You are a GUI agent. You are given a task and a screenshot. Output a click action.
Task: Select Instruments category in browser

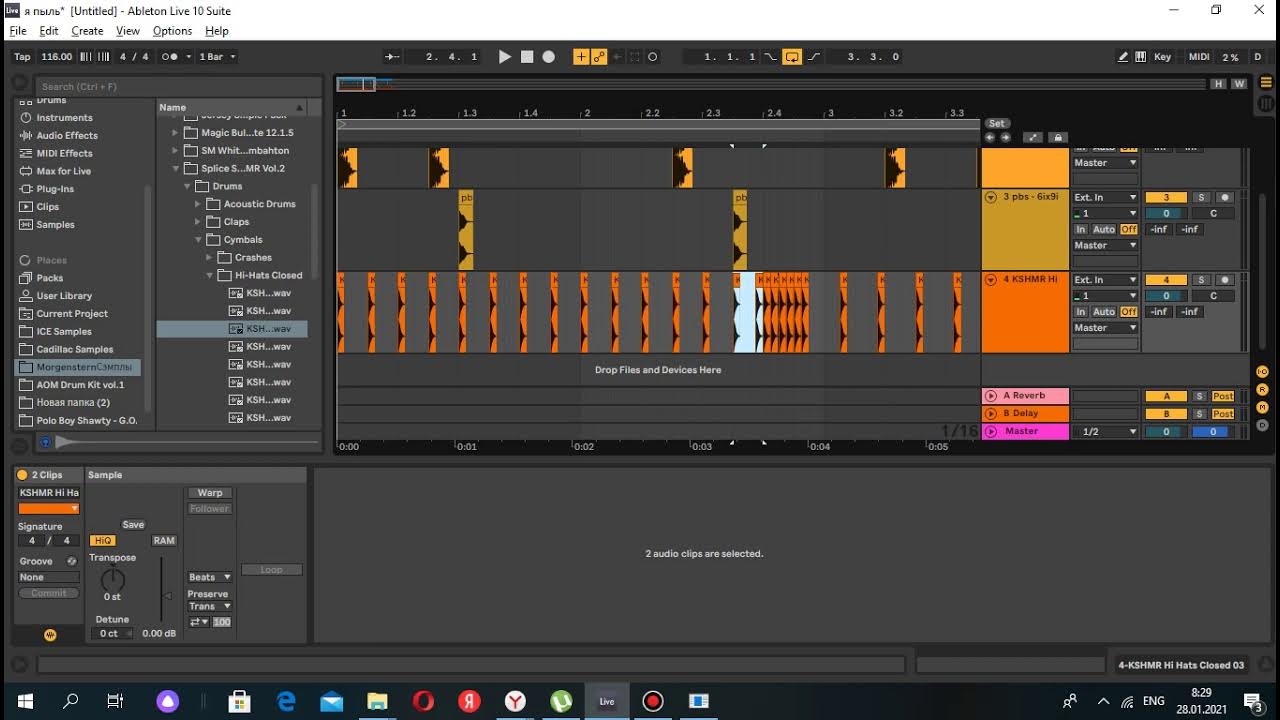(x=64, y=117)
